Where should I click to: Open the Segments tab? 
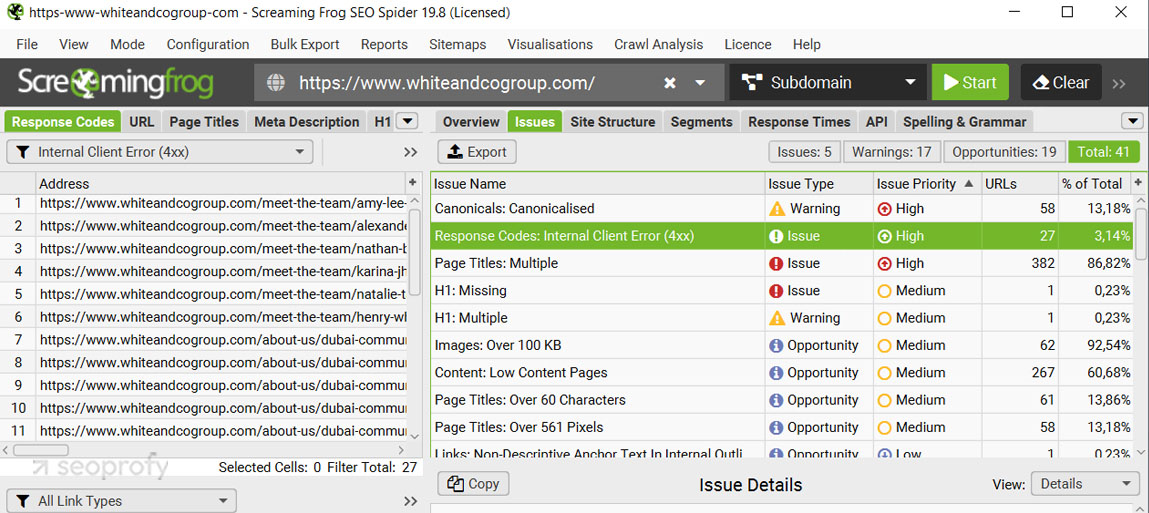pyautogui.click(x=701, y=122)
